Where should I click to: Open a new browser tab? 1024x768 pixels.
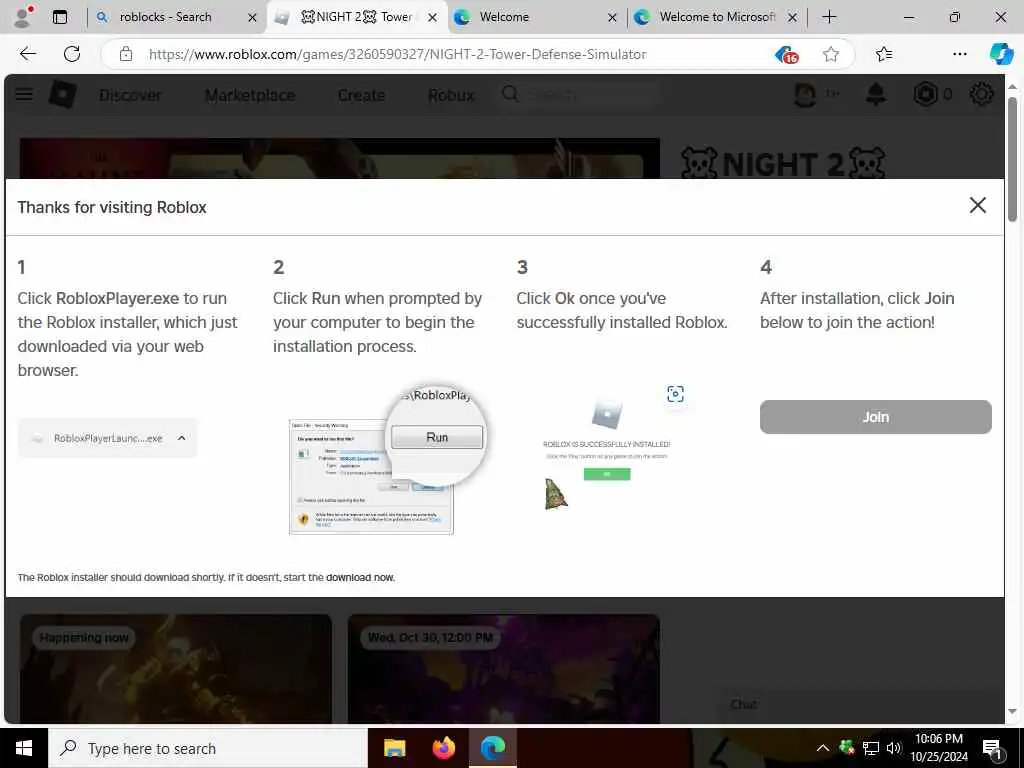pyautogui.click(x=829, y=17)
